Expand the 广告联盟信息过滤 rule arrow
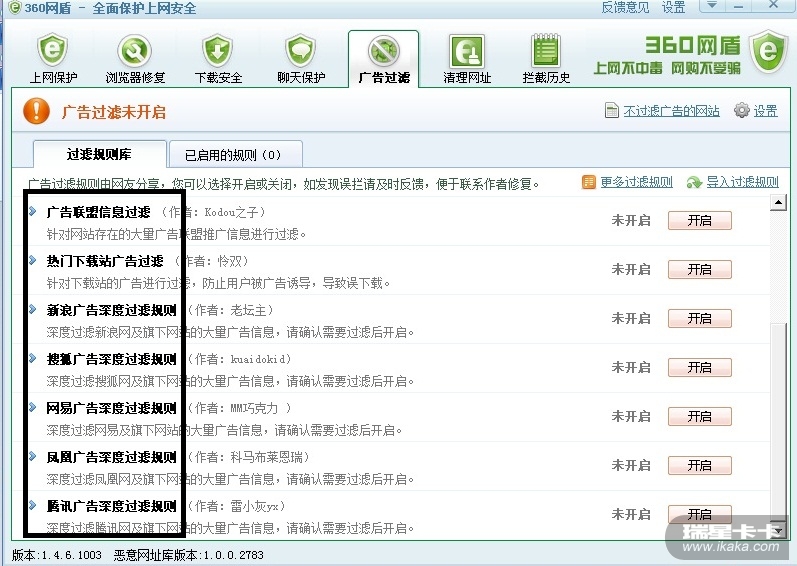Image resolution: width=797 pixels, height=566 pixels. 33,211
